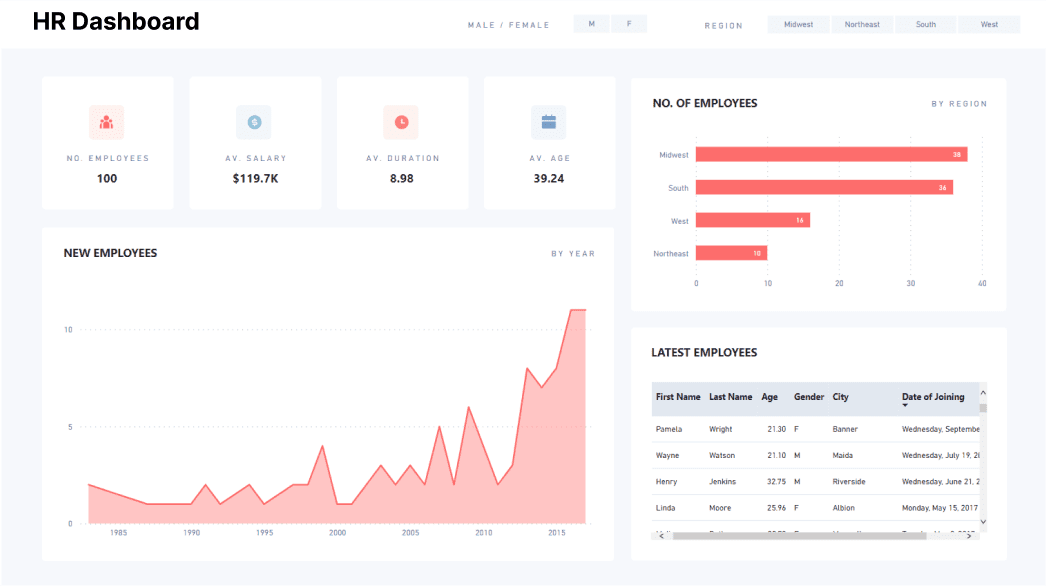
Task: Click the employees icon on No. Employees card
Action: click(x=107, y=122)
